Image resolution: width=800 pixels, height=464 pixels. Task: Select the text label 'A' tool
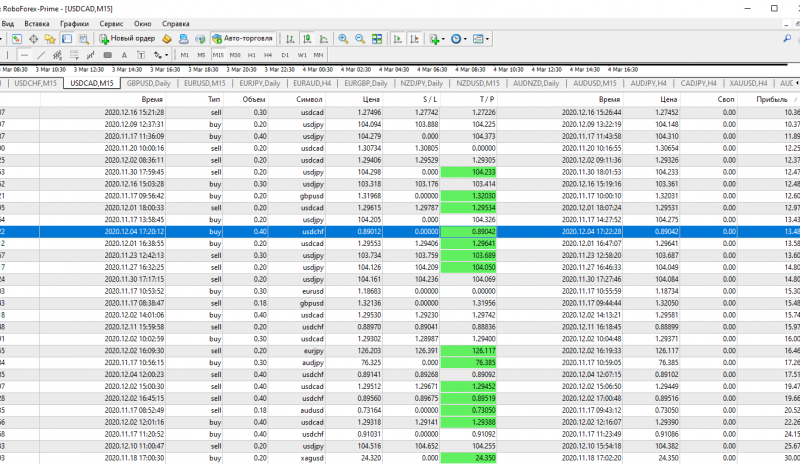point(124,55)
